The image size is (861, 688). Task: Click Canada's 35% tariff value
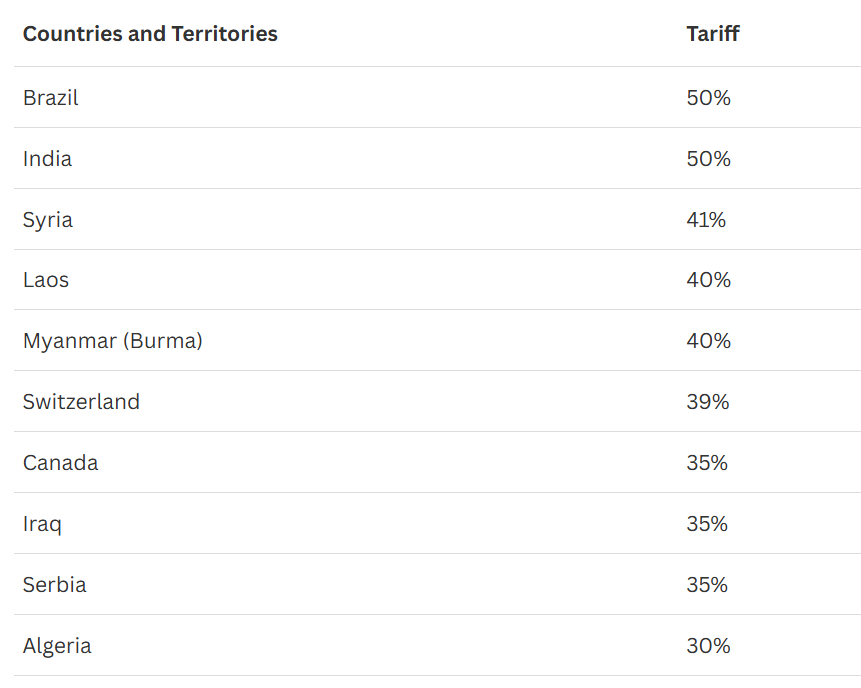pyautogui.click(x=707, y=463)
